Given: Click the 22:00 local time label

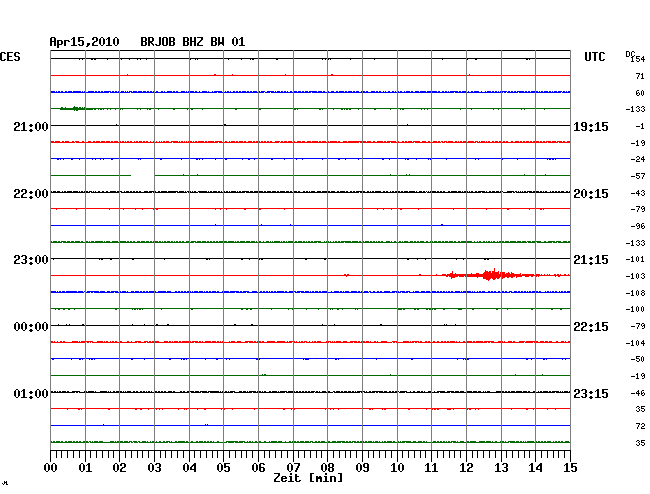Looking at the screenshot, I should coord(31,194).
